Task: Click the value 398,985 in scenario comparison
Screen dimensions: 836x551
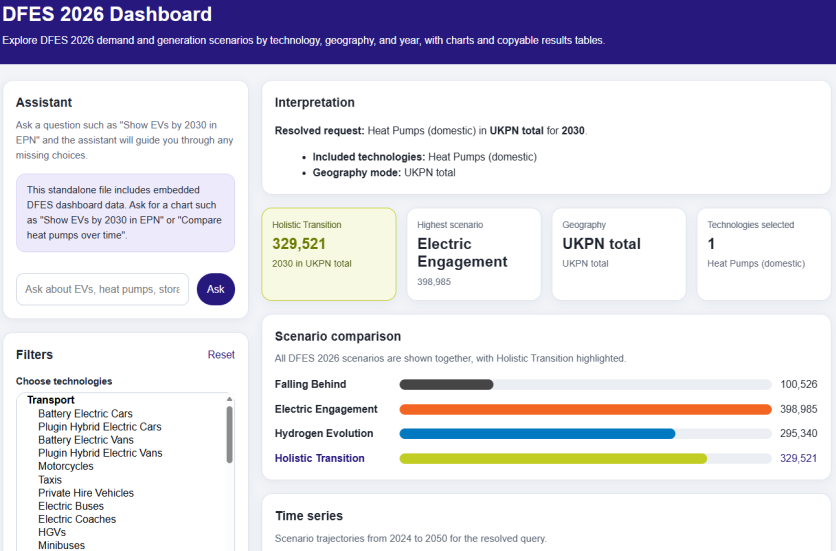Action: pos(799,409)
